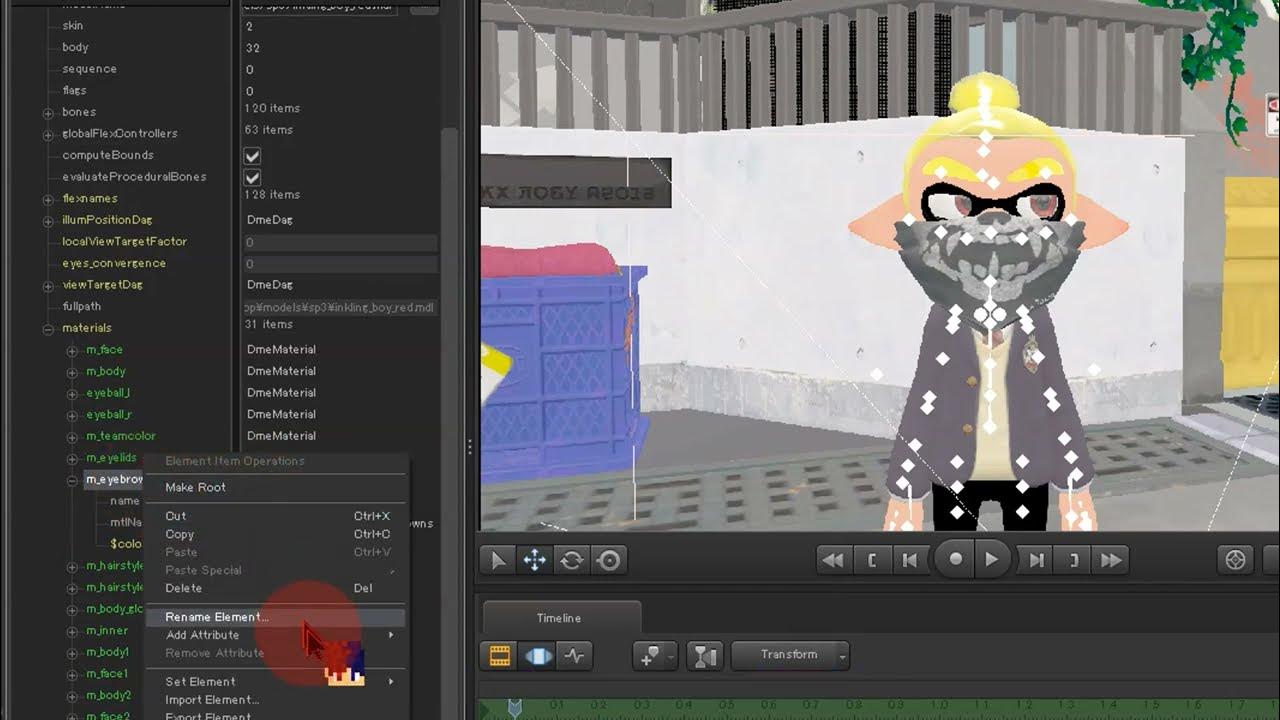The image size is (1280, 720).
Task: Collapse the materials tree node
Action: tap(48, 329)
